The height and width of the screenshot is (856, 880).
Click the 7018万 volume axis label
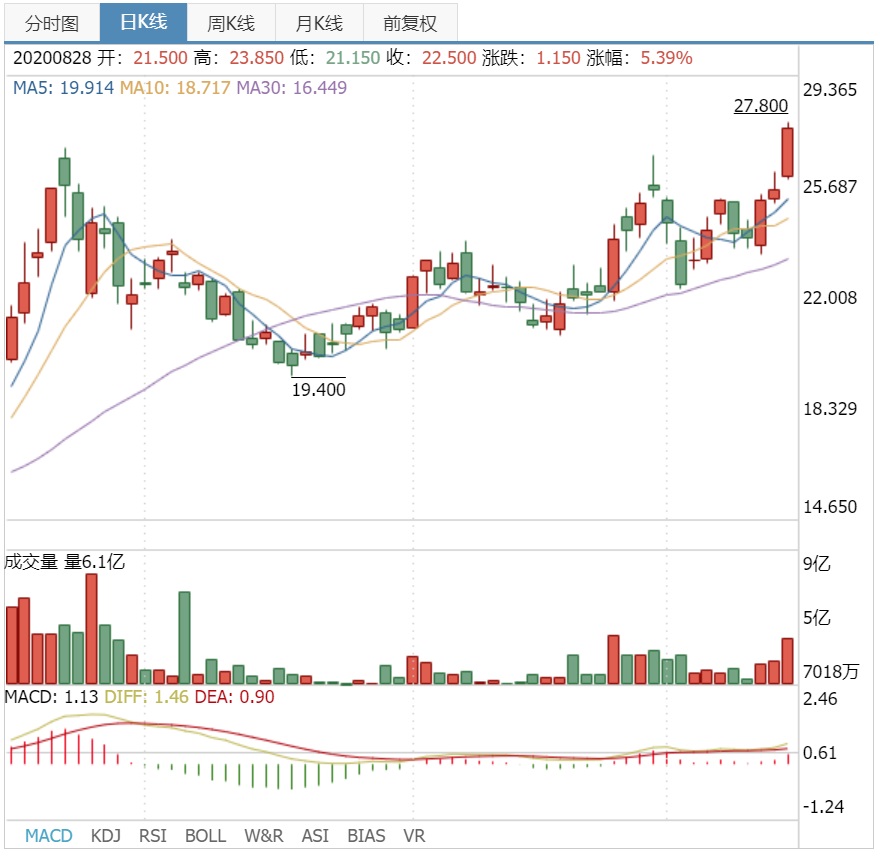pyautogui.click(x=831, y=671)
